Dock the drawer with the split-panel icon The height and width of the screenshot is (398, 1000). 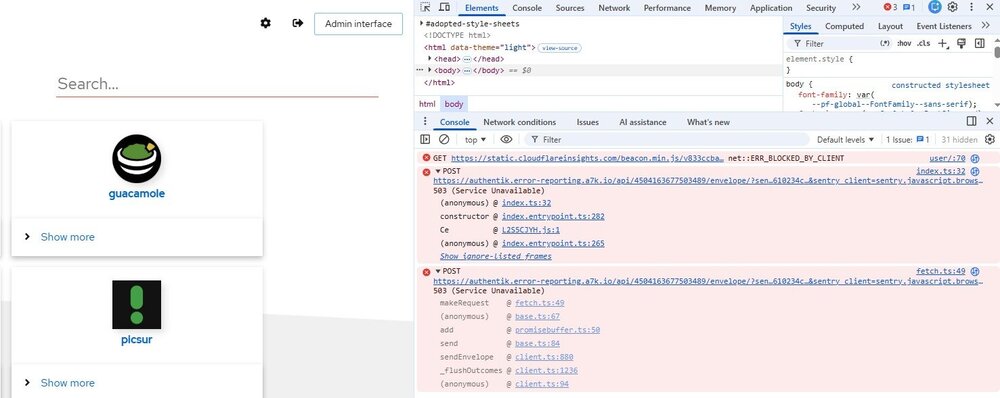coord(971,121)
